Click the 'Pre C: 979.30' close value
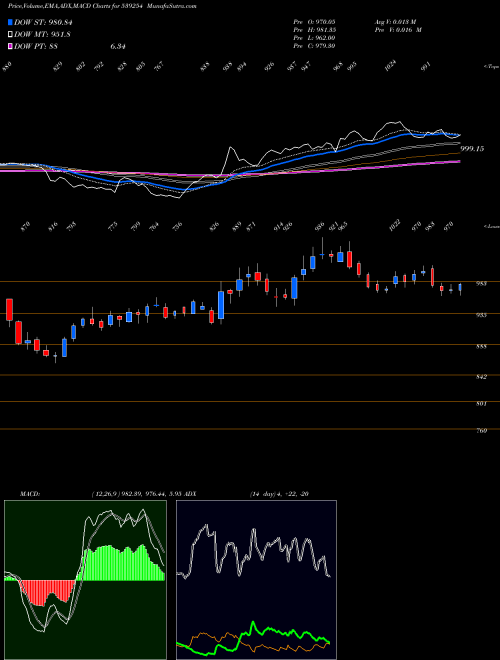This screenshot has height=660, width=500. 314,46
